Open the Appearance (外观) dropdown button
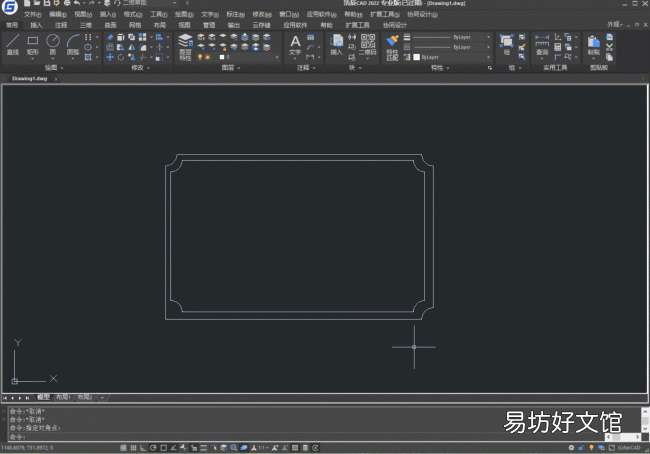 coord(615,24)
